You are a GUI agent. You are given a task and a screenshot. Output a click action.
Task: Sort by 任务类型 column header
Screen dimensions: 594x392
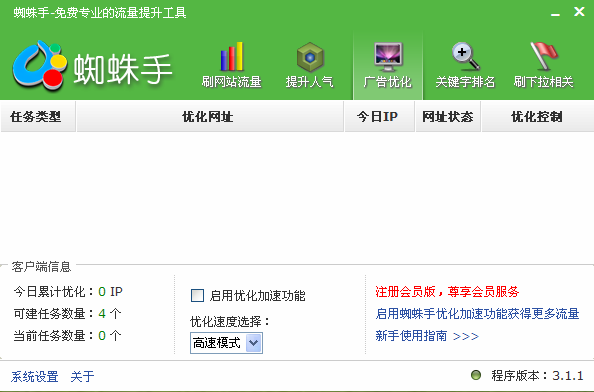pyautogui.click(x=38, y=117)
